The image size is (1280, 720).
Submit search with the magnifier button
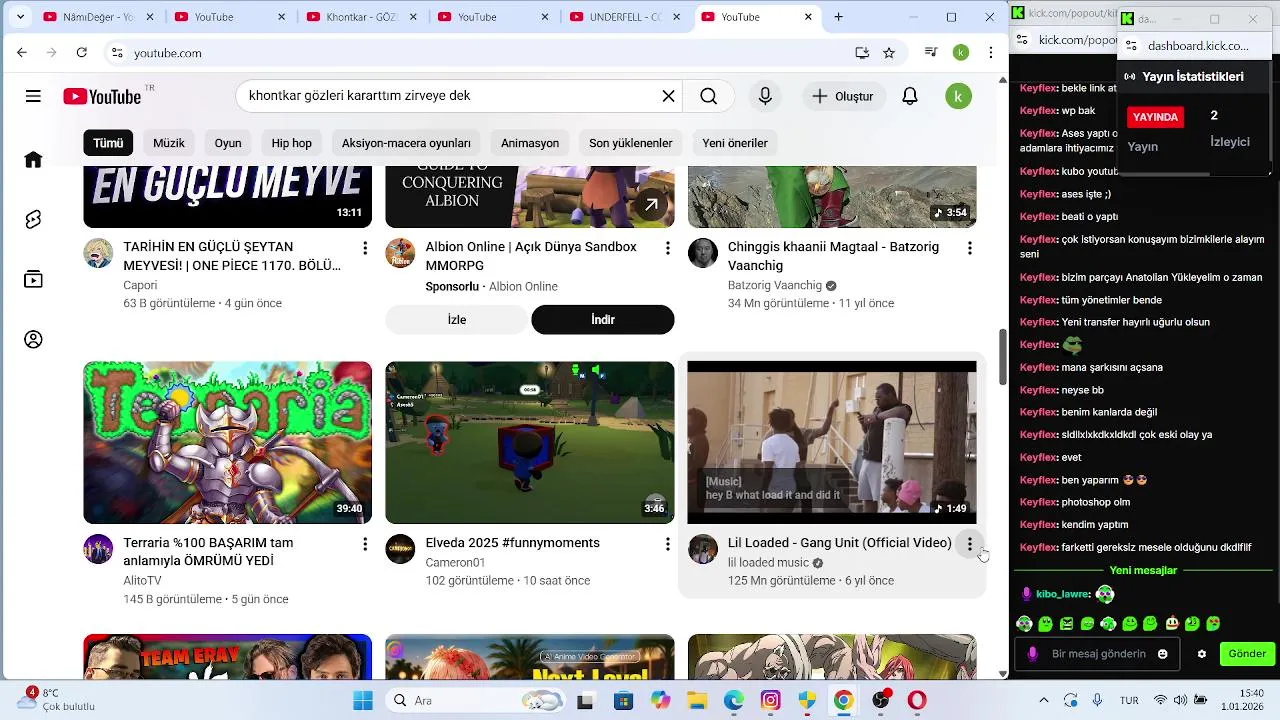709,96
